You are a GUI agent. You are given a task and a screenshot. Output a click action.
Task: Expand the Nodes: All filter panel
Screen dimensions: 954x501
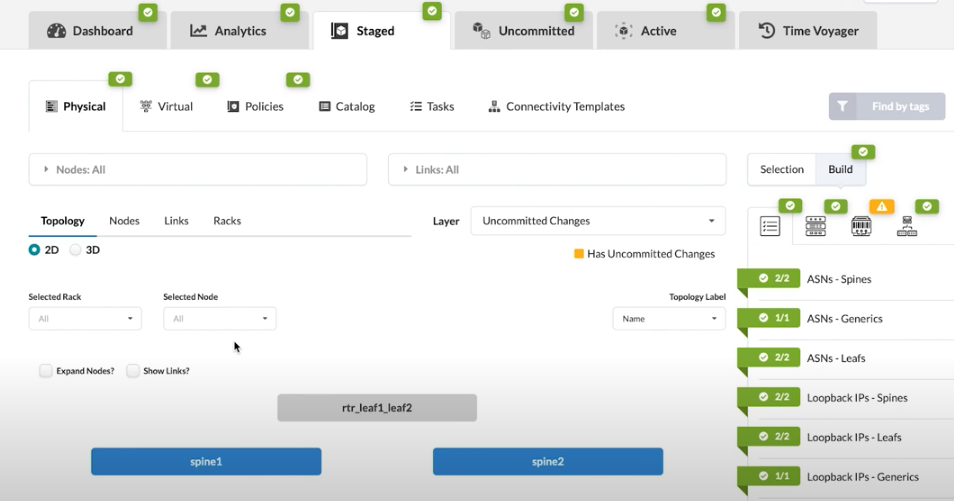click(x=197, y=170)
